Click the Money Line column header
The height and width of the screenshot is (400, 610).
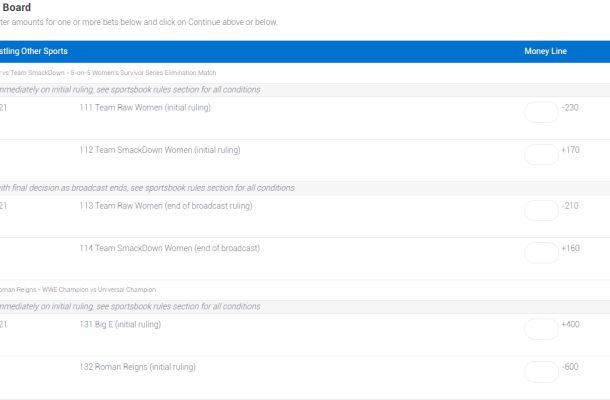[x=545, y=51]
